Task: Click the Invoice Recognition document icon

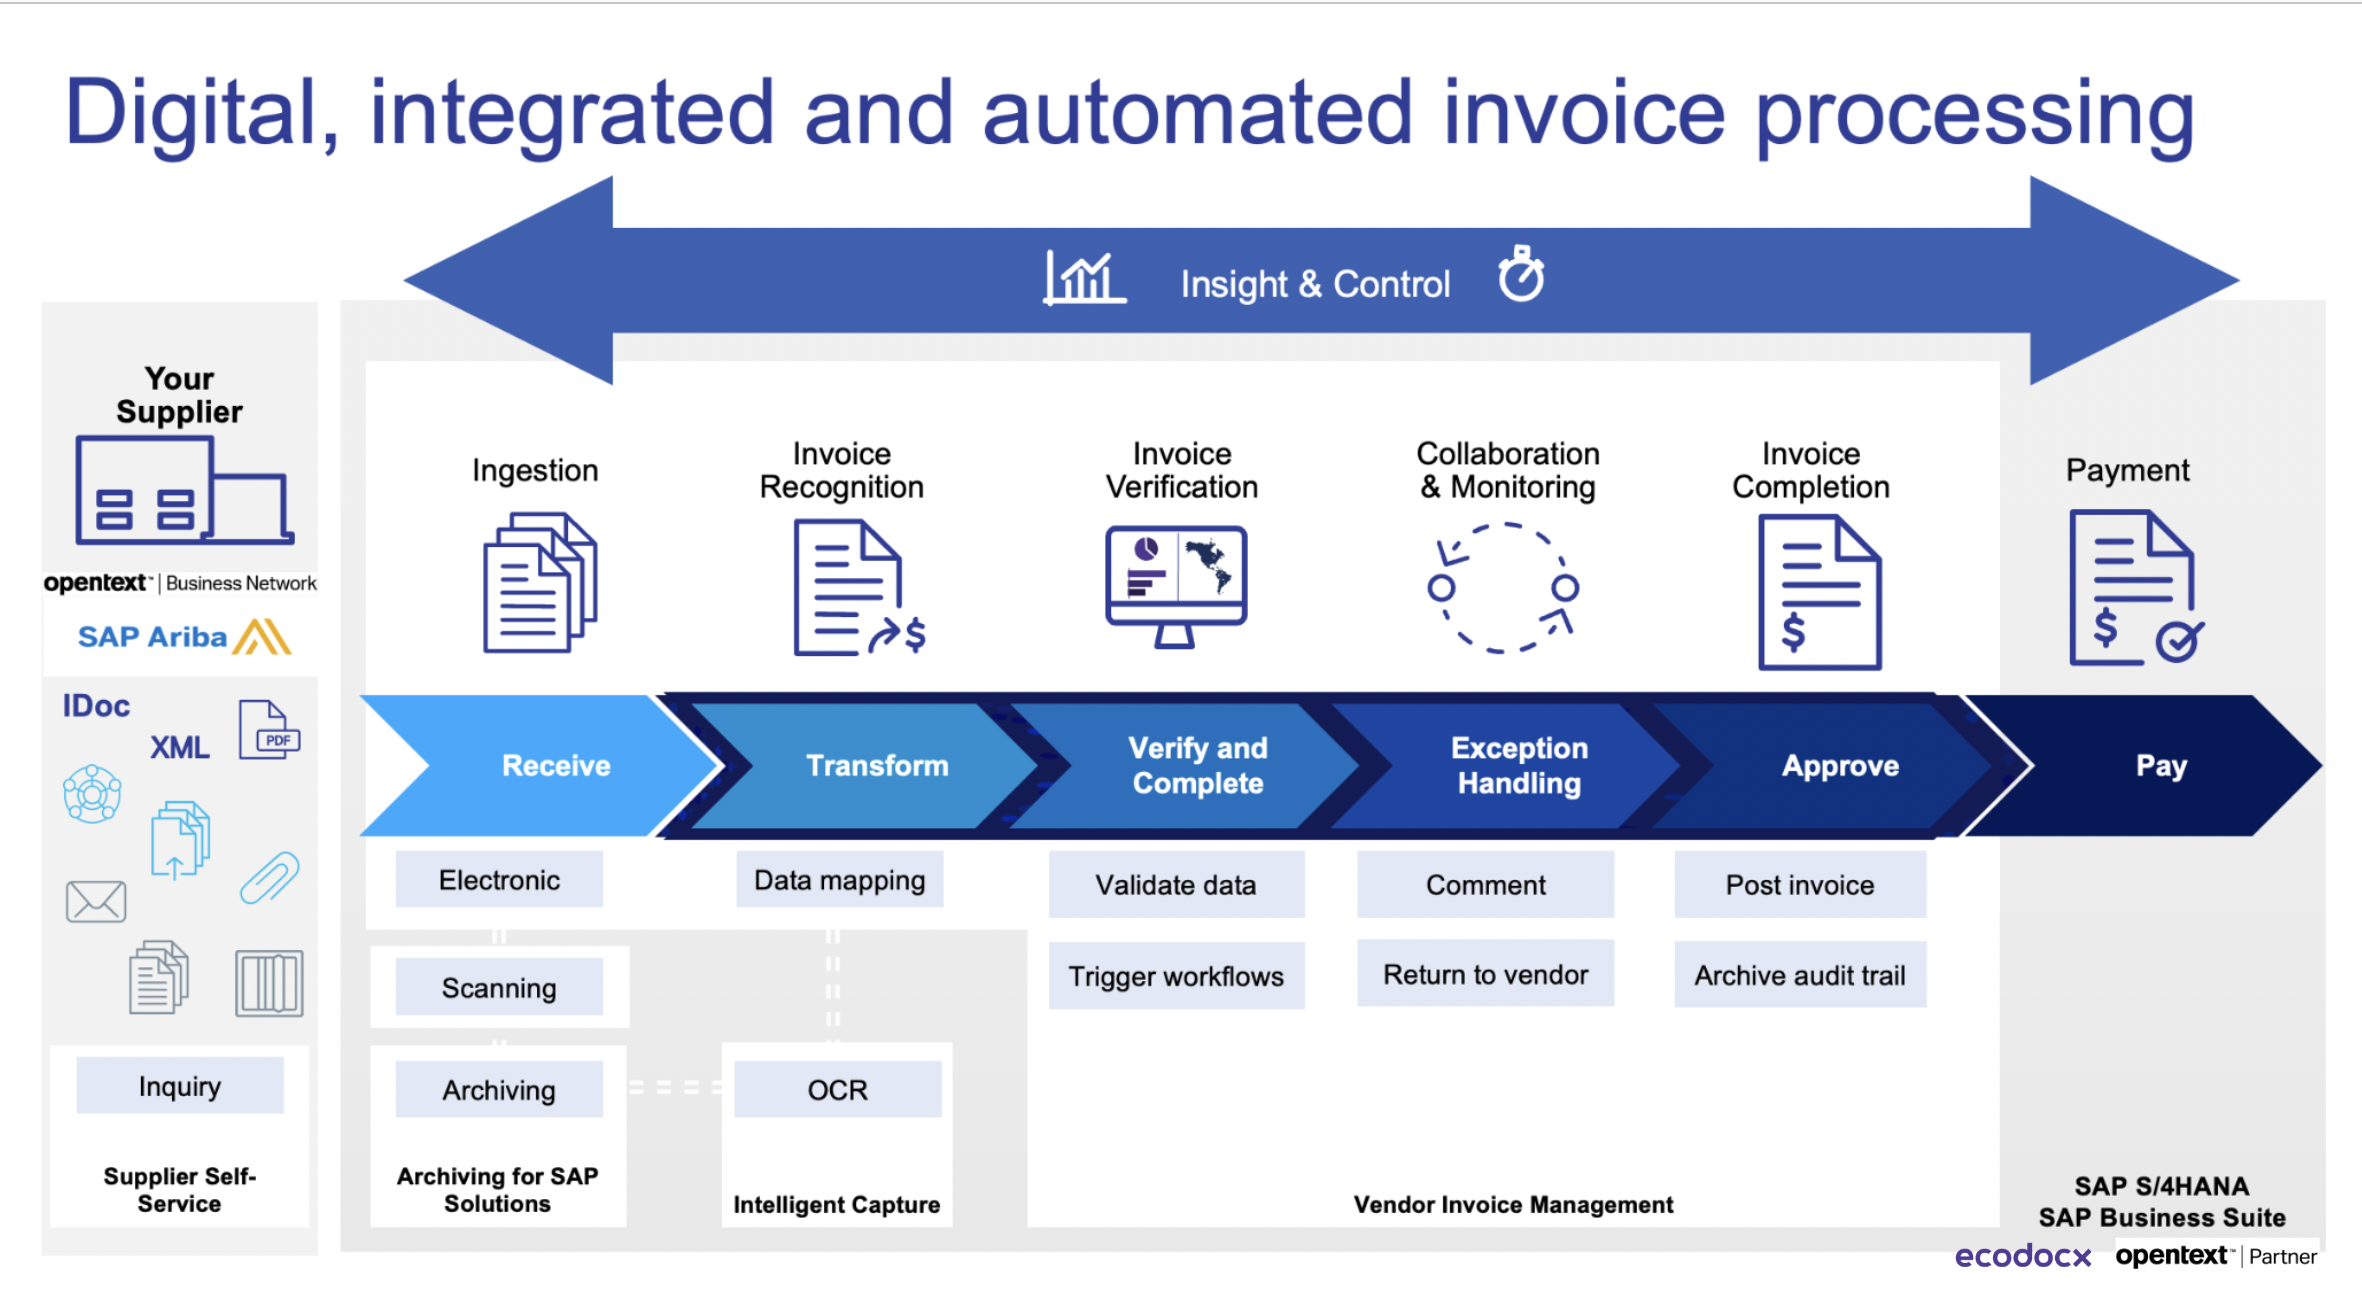Action: pos(860,588)
